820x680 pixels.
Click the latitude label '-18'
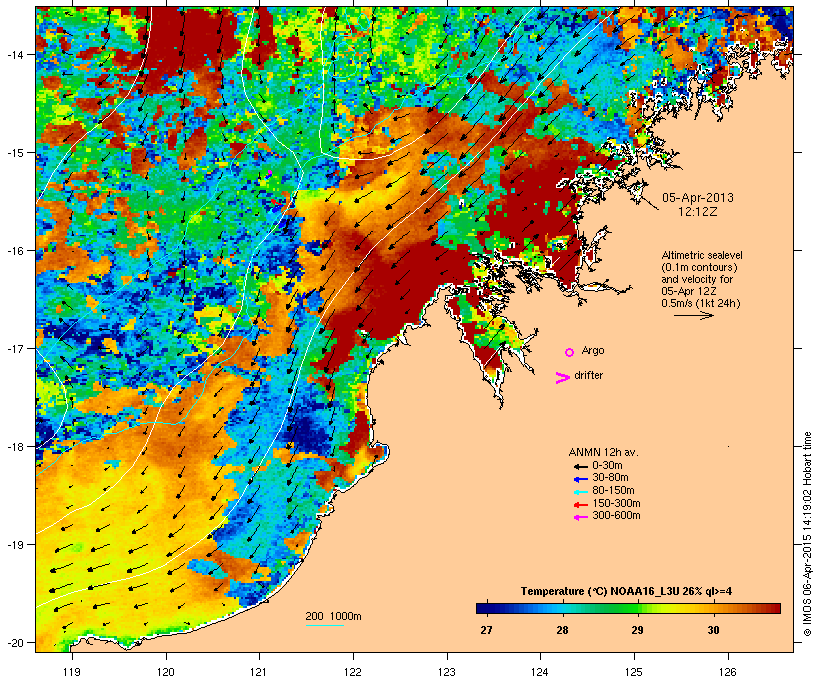click(x=15, y=447)
